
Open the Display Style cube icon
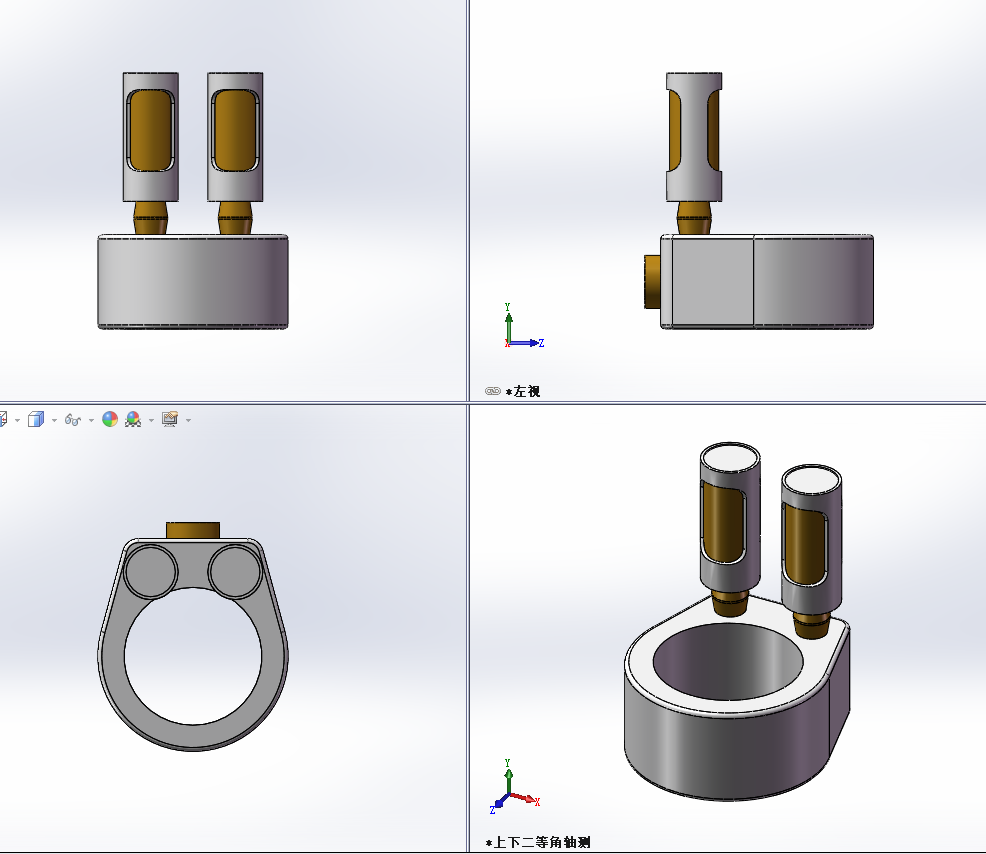point(36,419)
